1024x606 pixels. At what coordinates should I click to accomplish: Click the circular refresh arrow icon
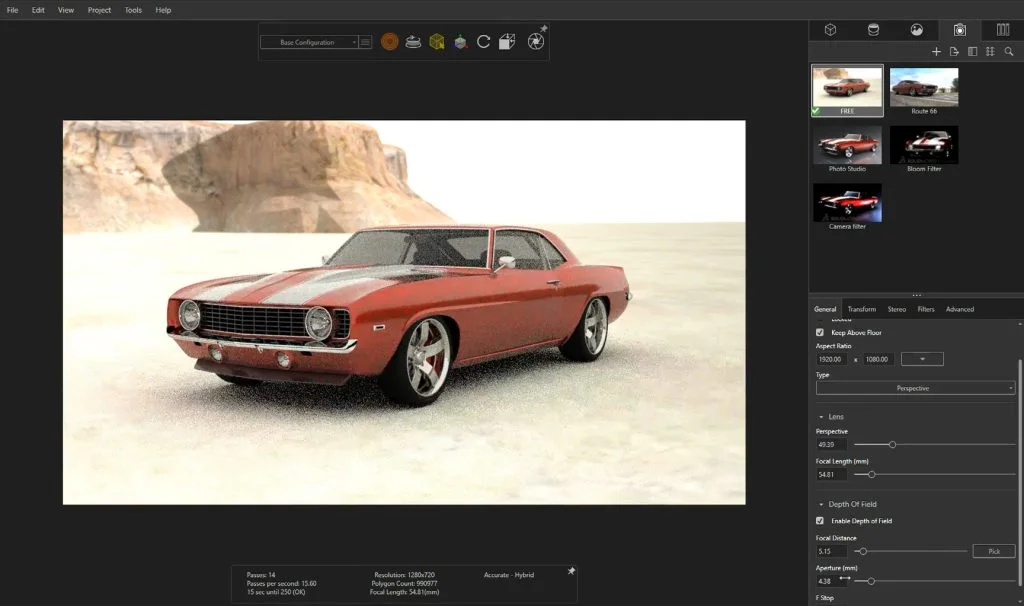[484, 42]
